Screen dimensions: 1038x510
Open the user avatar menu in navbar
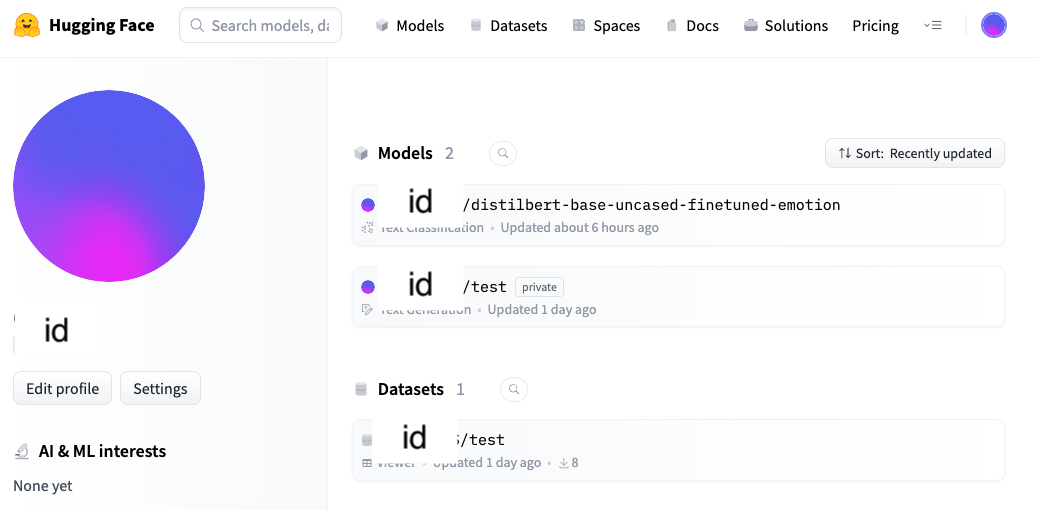pos(994,26)
